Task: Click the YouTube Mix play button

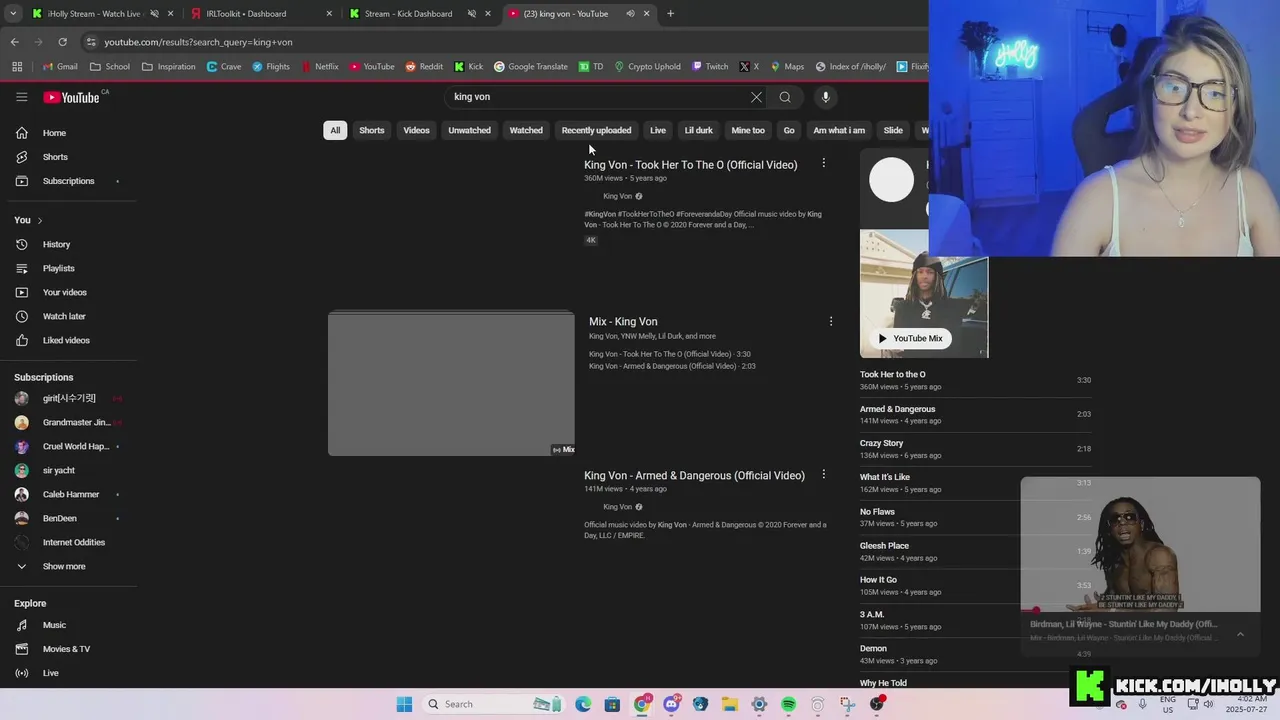Action: (910, 338)
